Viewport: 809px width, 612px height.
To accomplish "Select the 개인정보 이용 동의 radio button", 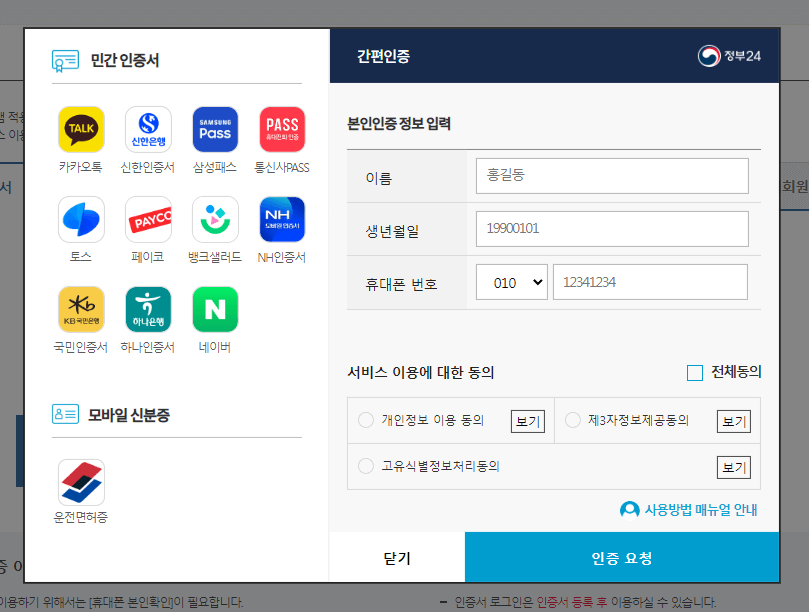I will [366, 420].
